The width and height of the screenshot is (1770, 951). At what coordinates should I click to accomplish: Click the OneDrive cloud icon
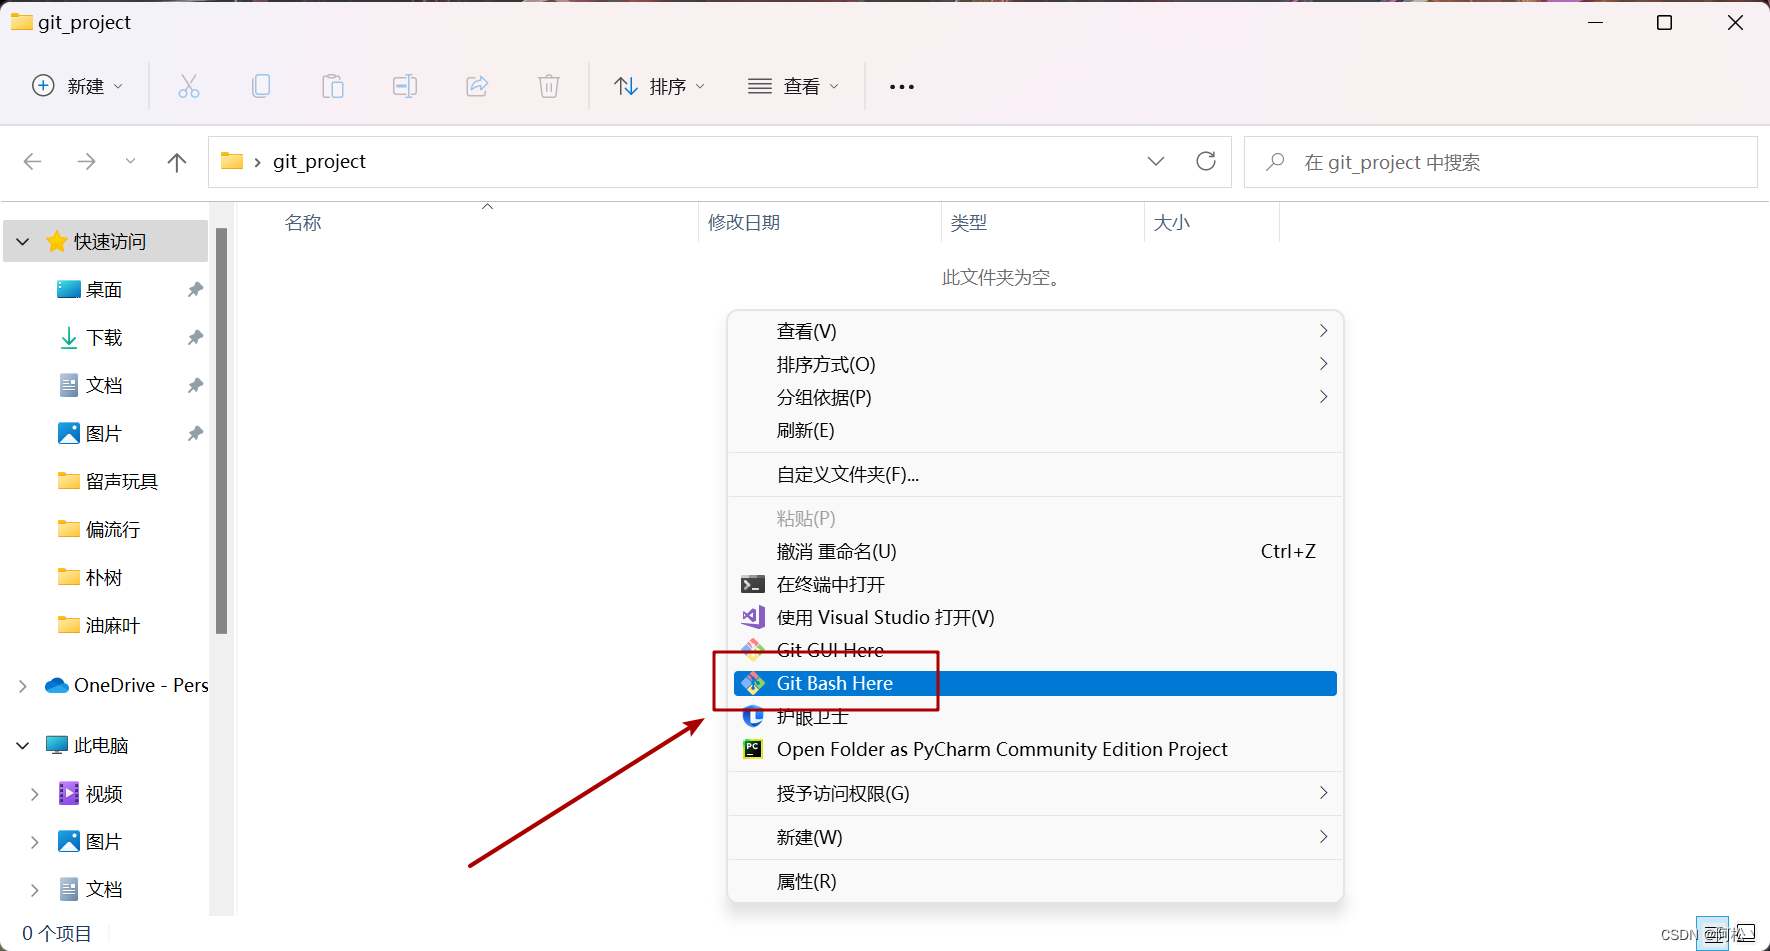(x=57, y=685)
